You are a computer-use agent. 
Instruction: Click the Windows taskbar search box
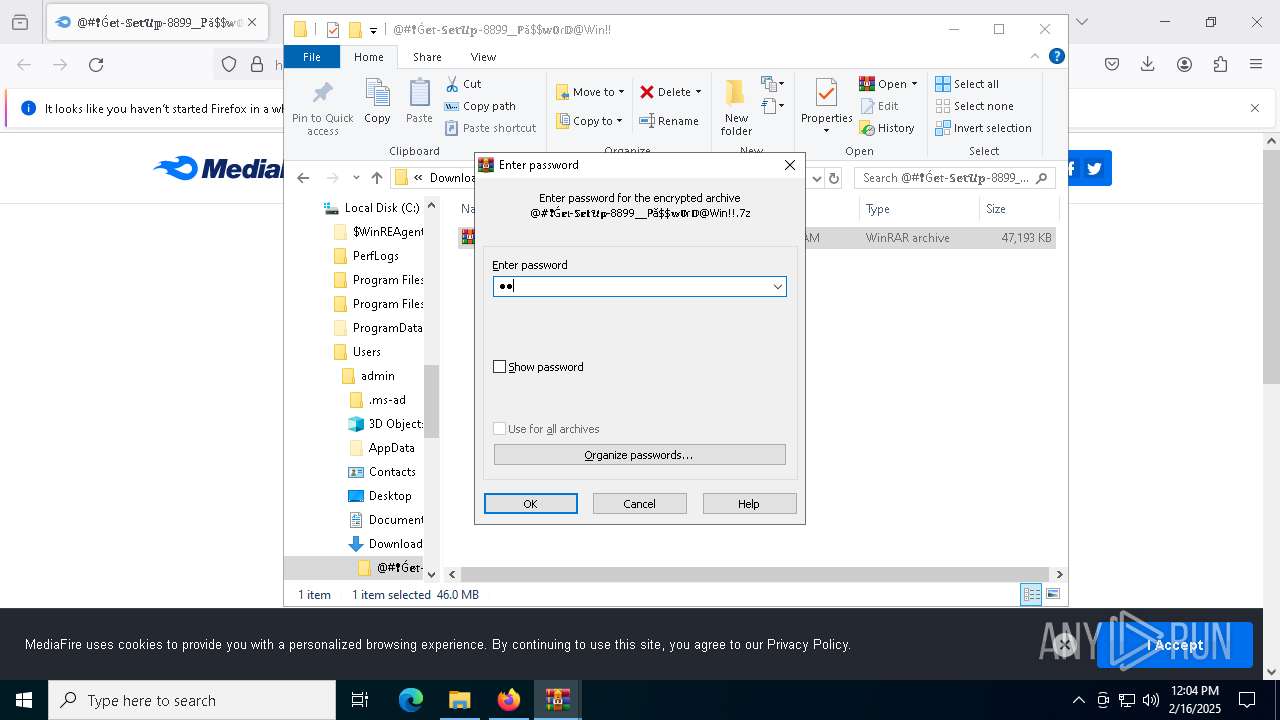tap(192, 700)
